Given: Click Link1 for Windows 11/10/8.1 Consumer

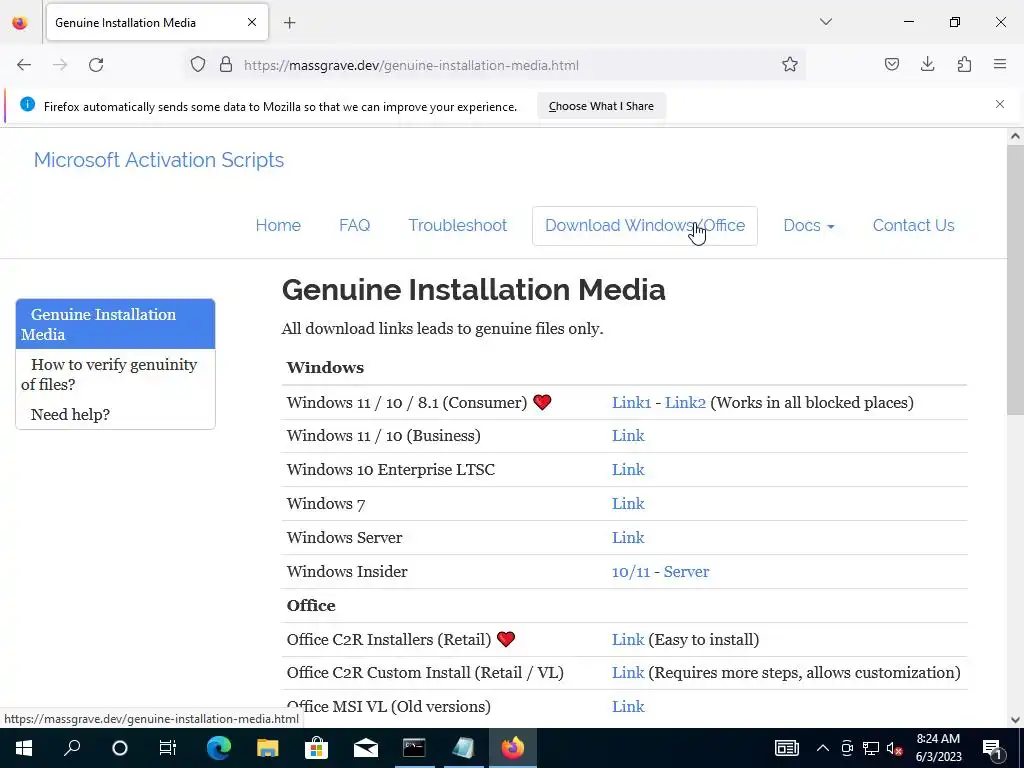Looking at the screenshot, I should click(632, 402).
